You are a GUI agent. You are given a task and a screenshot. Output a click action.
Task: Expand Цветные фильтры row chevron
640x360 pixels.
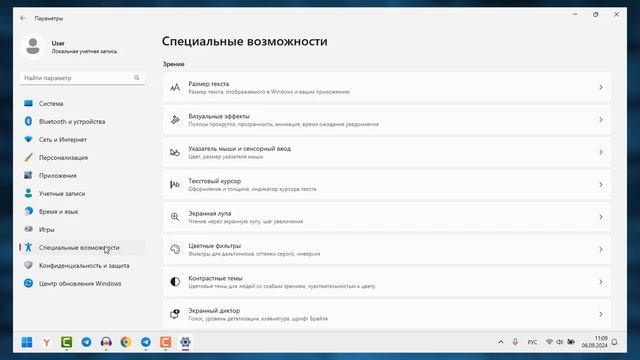600,249
